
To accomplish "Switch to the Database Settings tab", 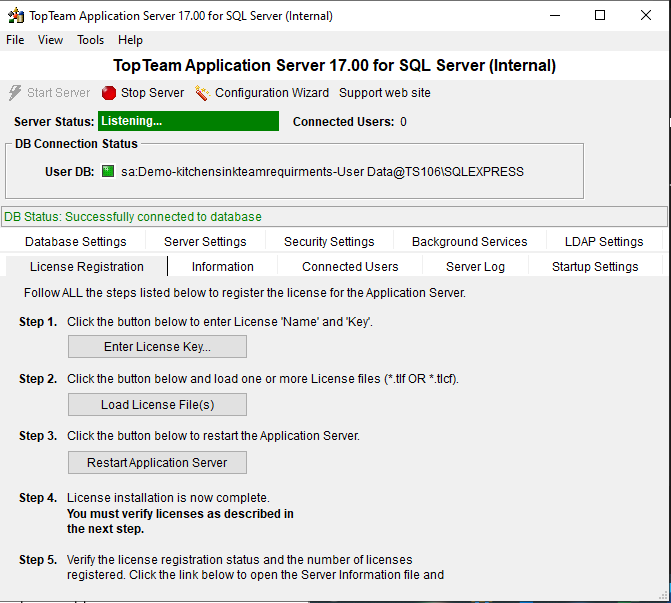I will click(x=76, y=241).
